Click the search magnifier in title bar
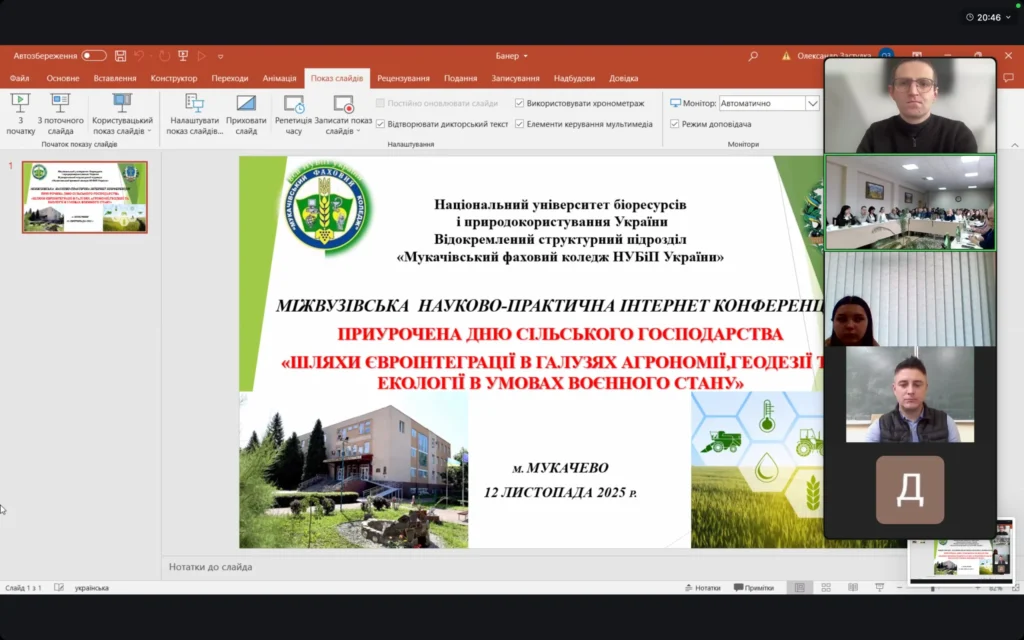This screenshot has width=1024, height=640. point(753,56)
